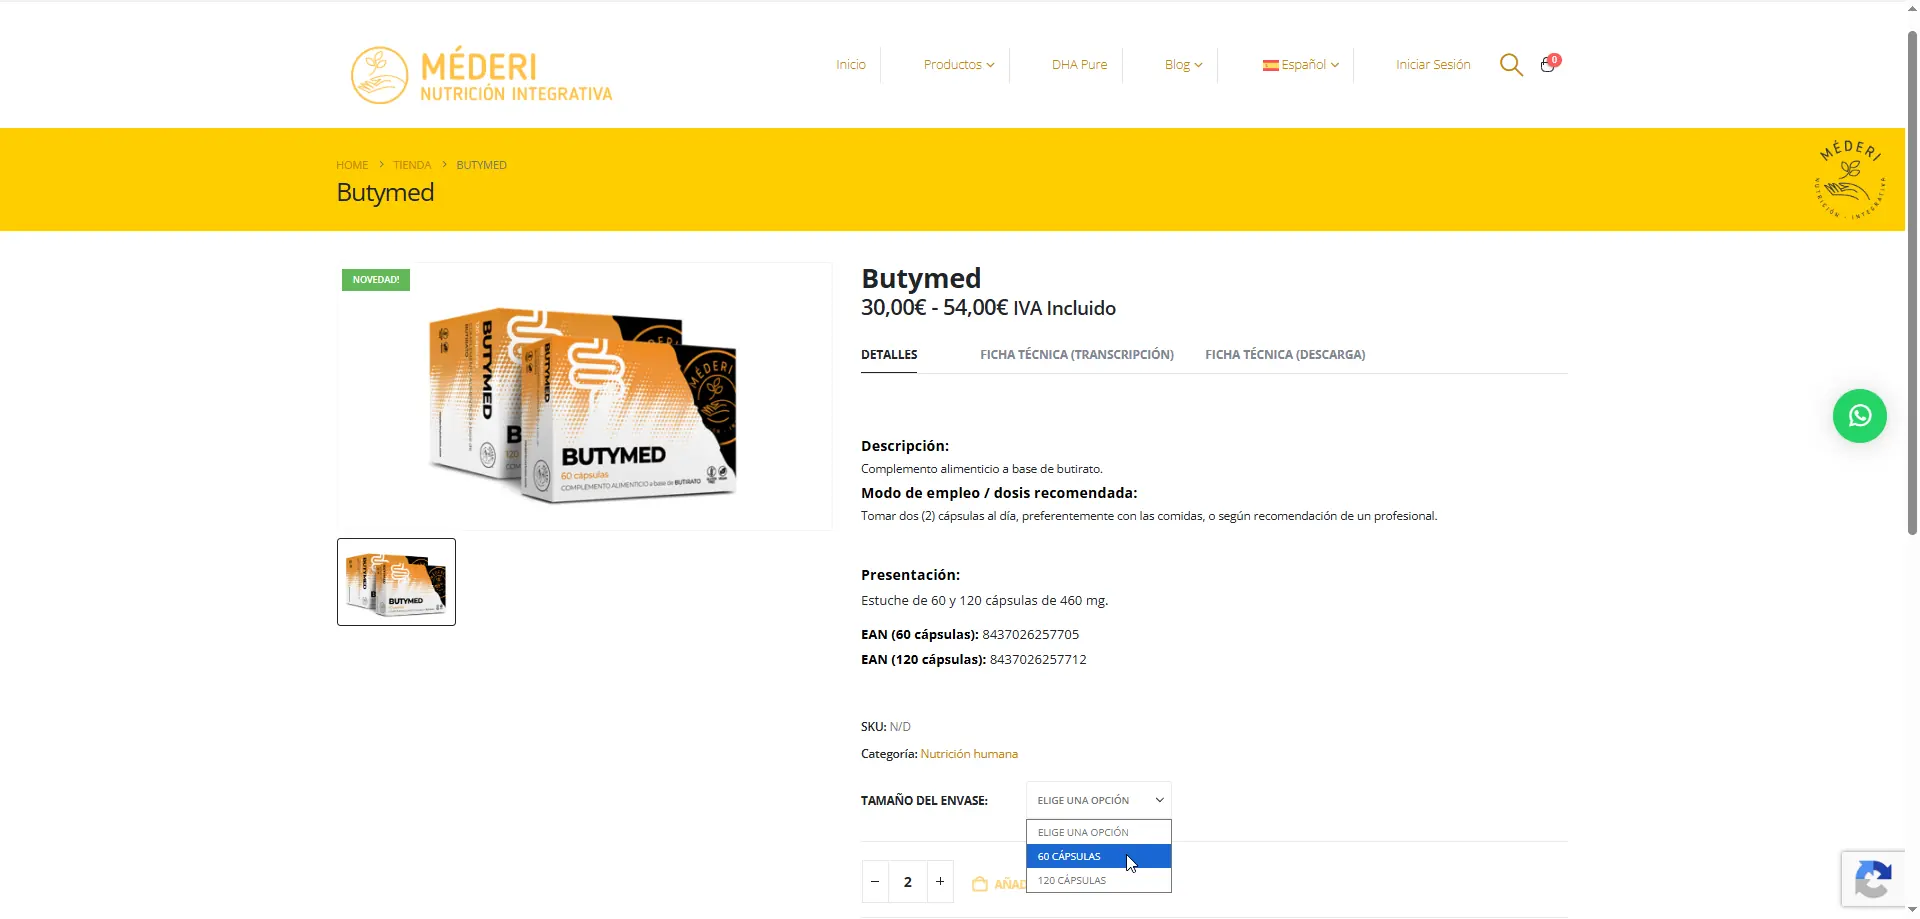Open the Tamaño del envase select box
1920x919 pixels.
pos(1098,800)
